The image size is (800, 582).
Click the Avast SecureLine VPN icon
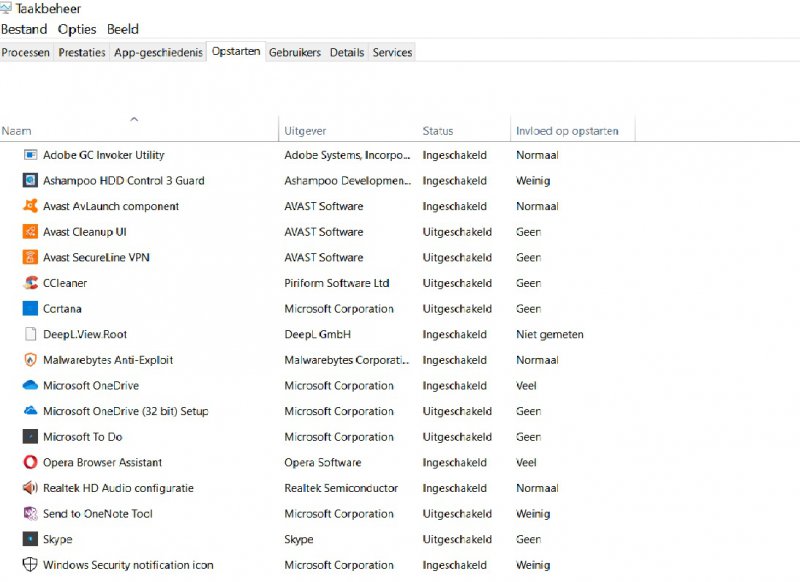tap(30, 257)
